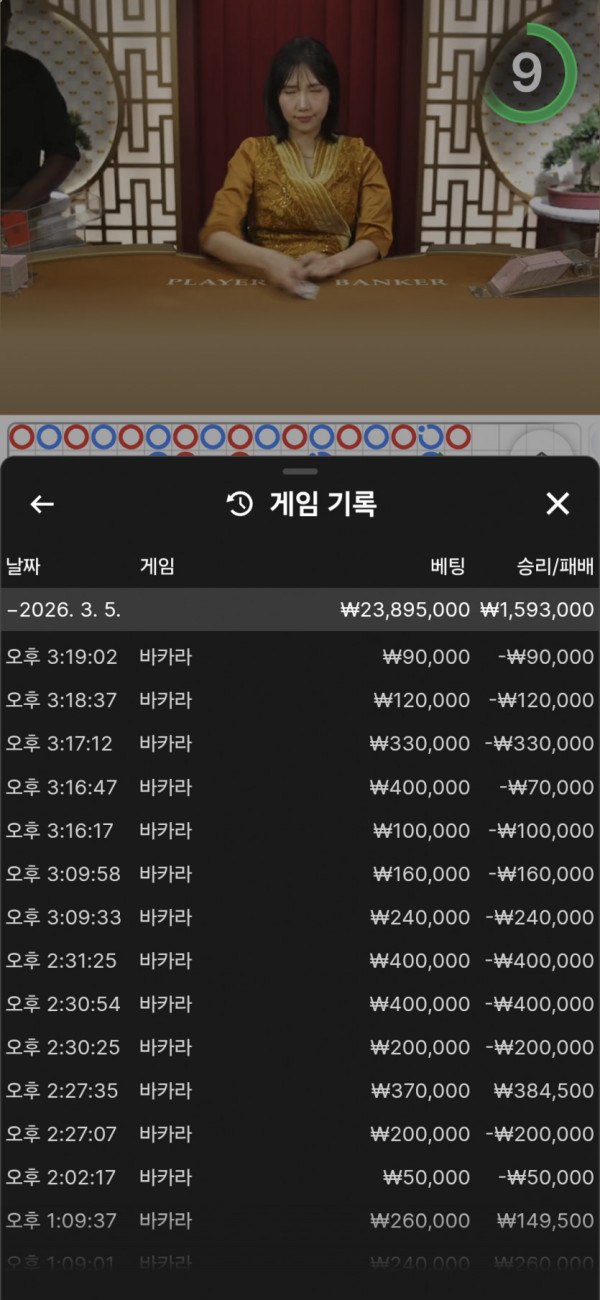Tap the live dealer video feed

click(300, 205)
